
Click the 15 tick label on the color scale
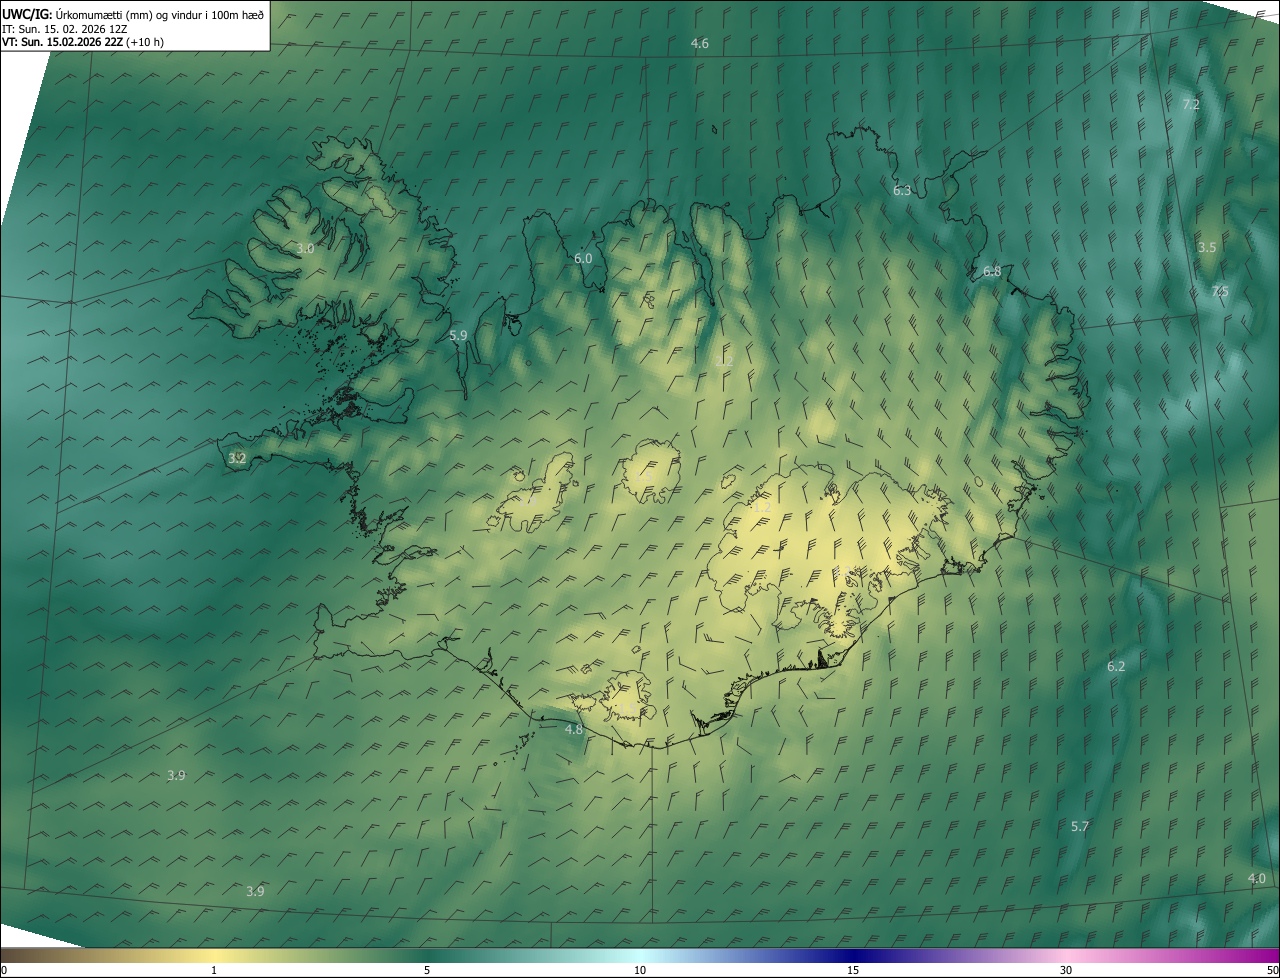pos(853,970)
